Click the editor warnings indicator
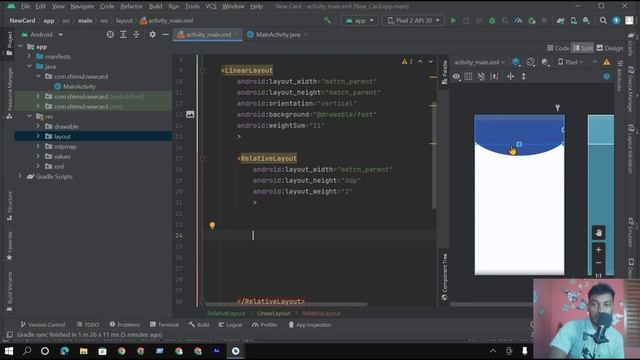 [x=407, y=62]
